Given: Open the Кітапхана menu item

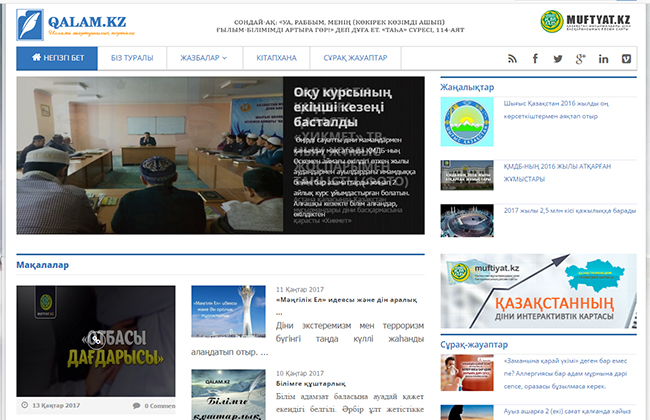Looking at the screenshot, I should pos(276,58).
